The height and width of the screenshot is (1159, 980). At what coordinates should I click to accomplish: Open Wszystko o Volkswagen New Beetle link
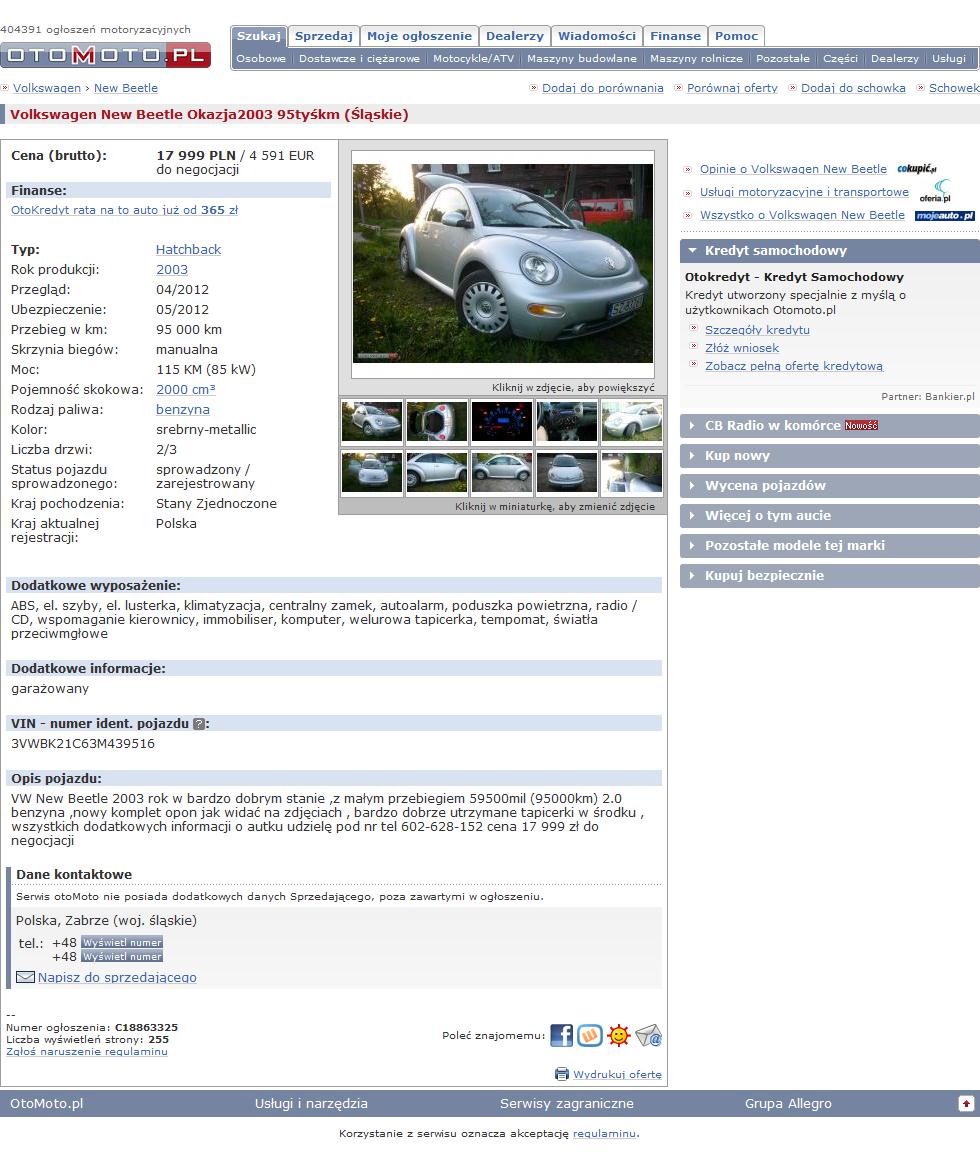tap(802, 215)
